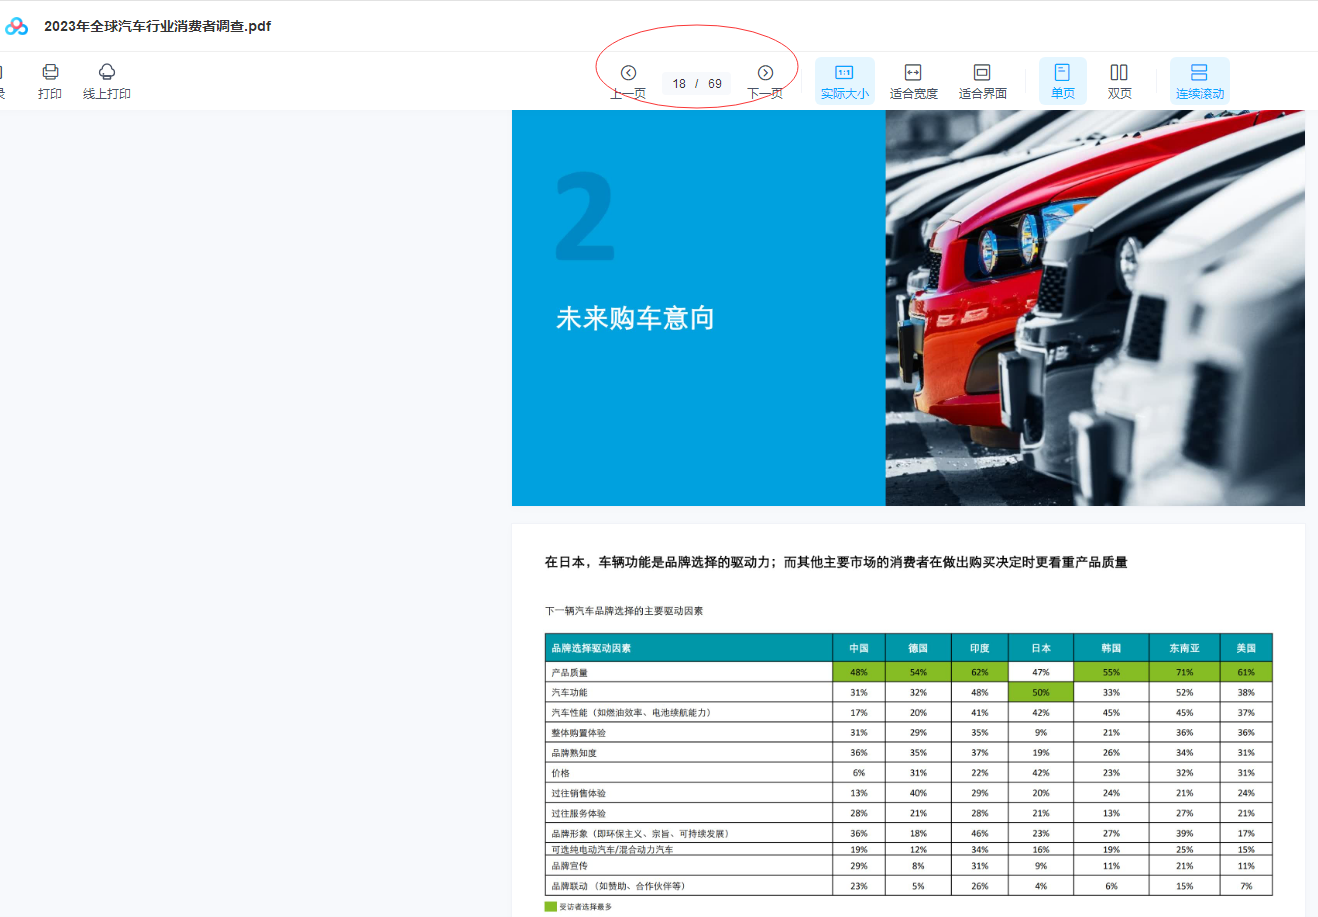Viewport: 1318px width, 917px height.
Task: Set zoom to 实际大小 actual size
Action: pyautogui.click(x=844, y=81)
